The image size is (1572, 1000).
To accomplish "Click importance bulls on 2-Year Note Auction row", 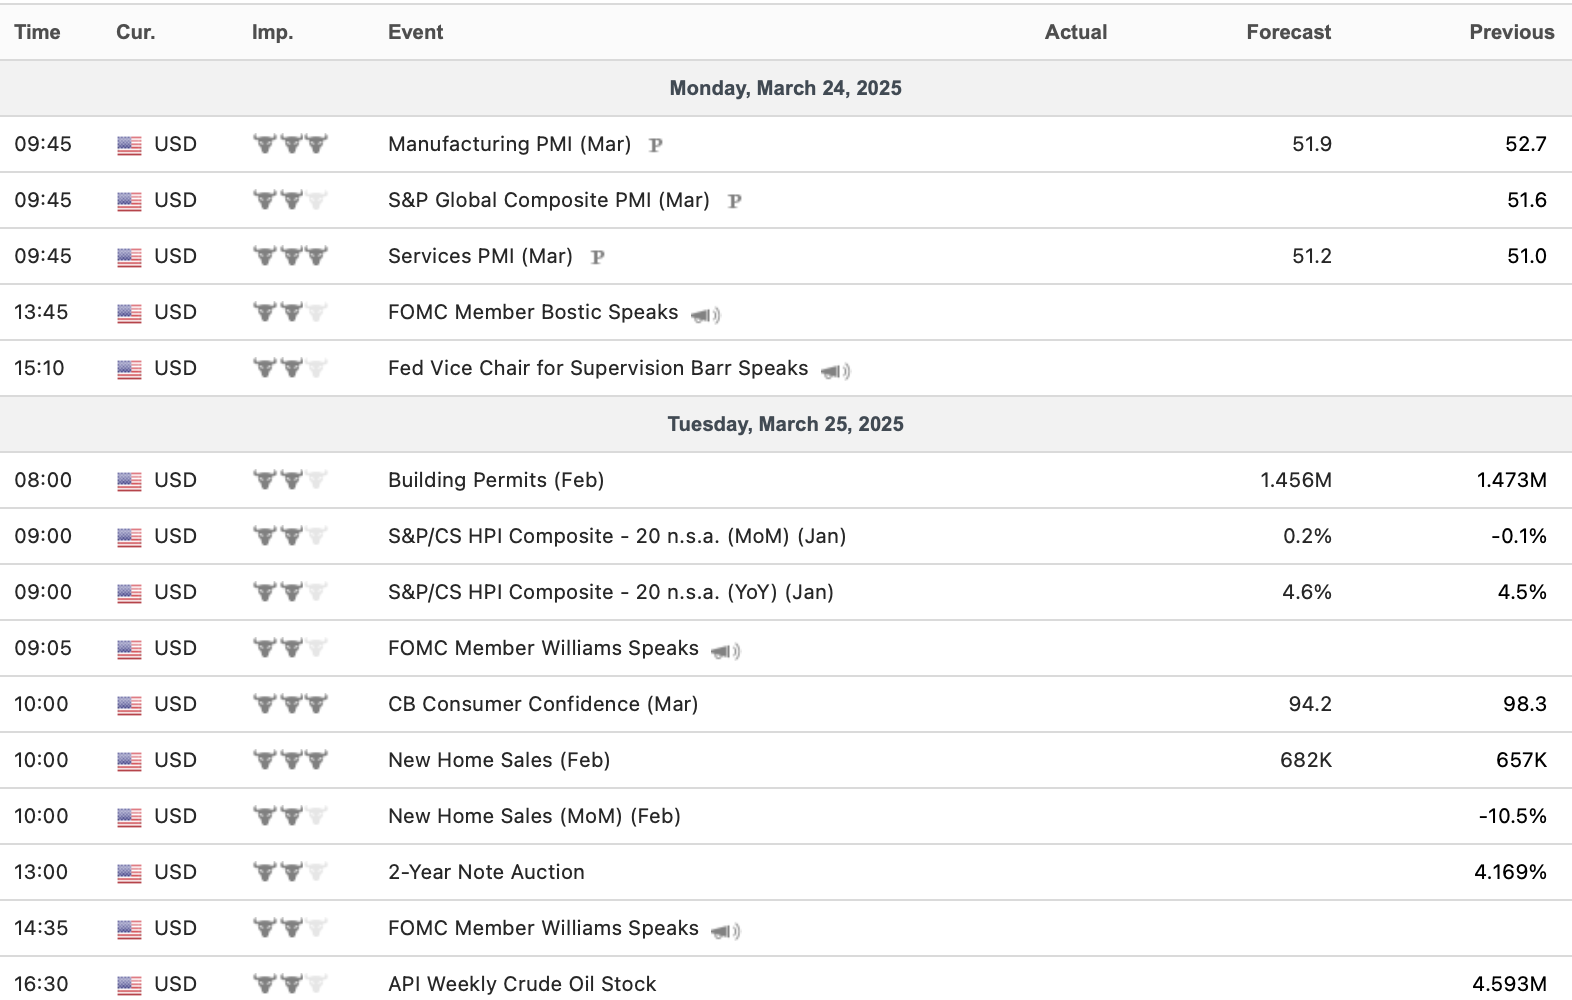I will pyautogui.click(x=290, y=872).
